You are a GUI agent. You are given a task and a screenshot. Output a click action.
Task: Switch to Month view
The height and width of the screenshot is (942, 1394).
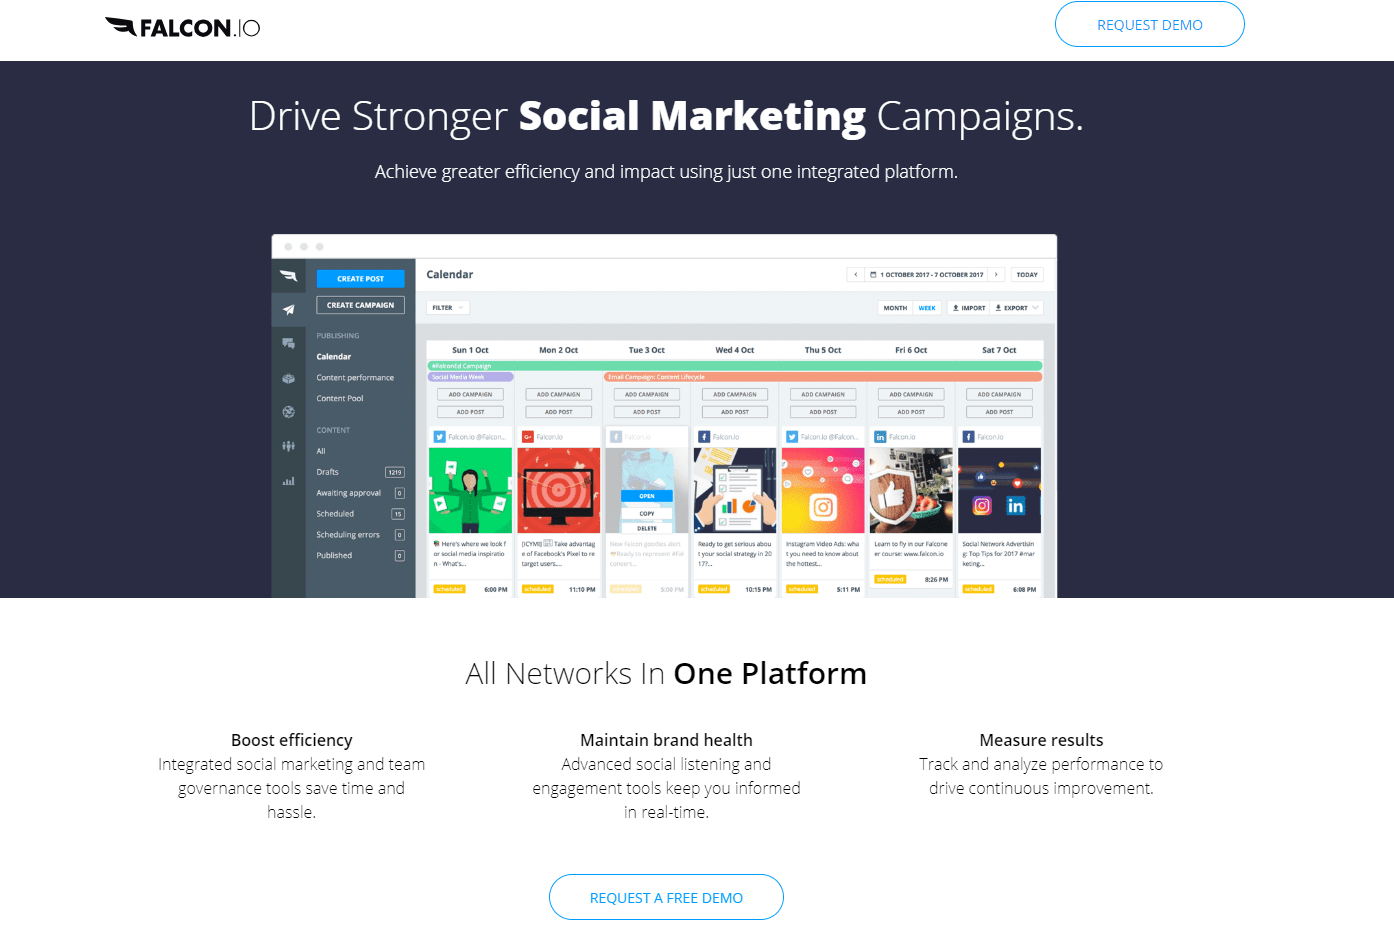click(x=895, y=308)
